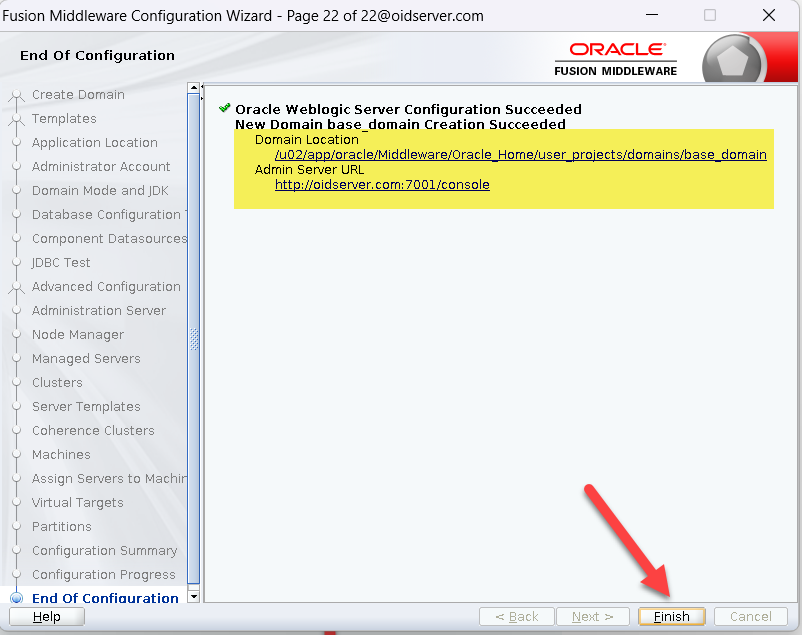The height and width of the screenshot is (635, 802).
Task: Go to the Administrator Account step
Action: pos(101,167)
